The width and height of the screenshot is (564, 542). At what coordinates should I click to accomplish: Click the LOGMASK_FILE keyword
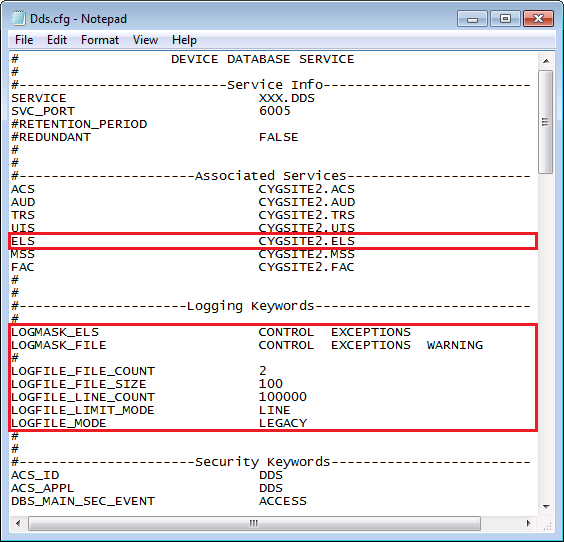click(x=59, y=345)
